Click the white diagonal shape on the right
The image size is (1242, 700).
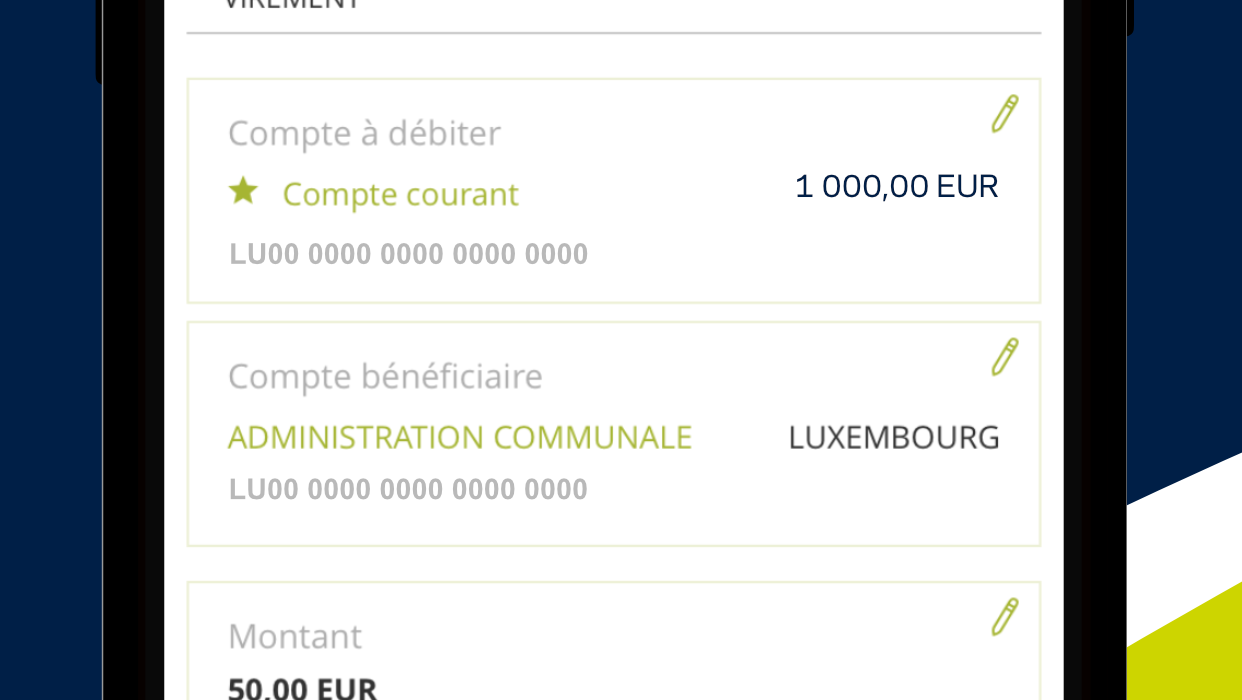(x=1185, y=540)
